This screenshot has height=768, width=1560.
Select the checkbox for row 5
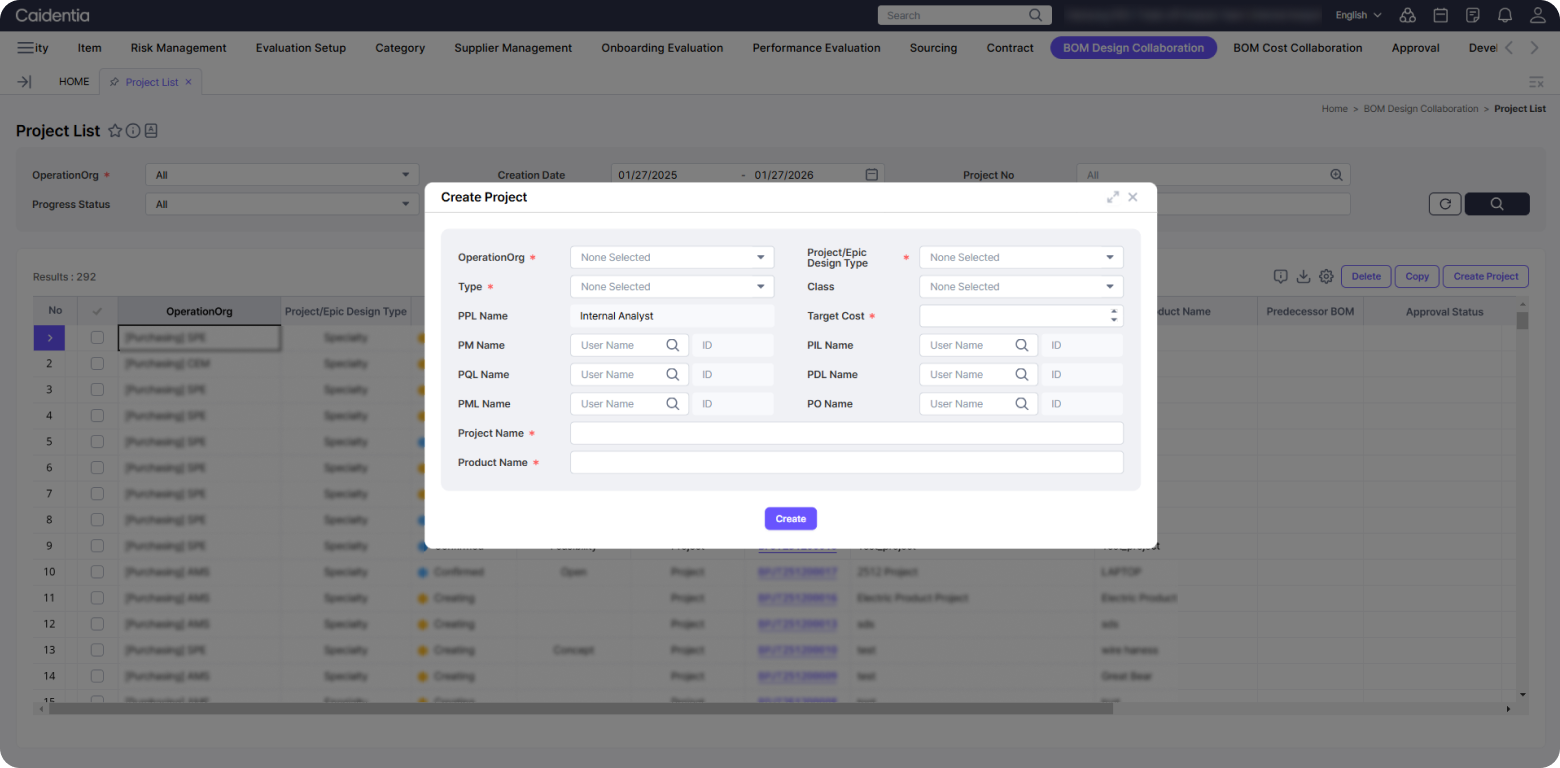click(x=97, y=442)
